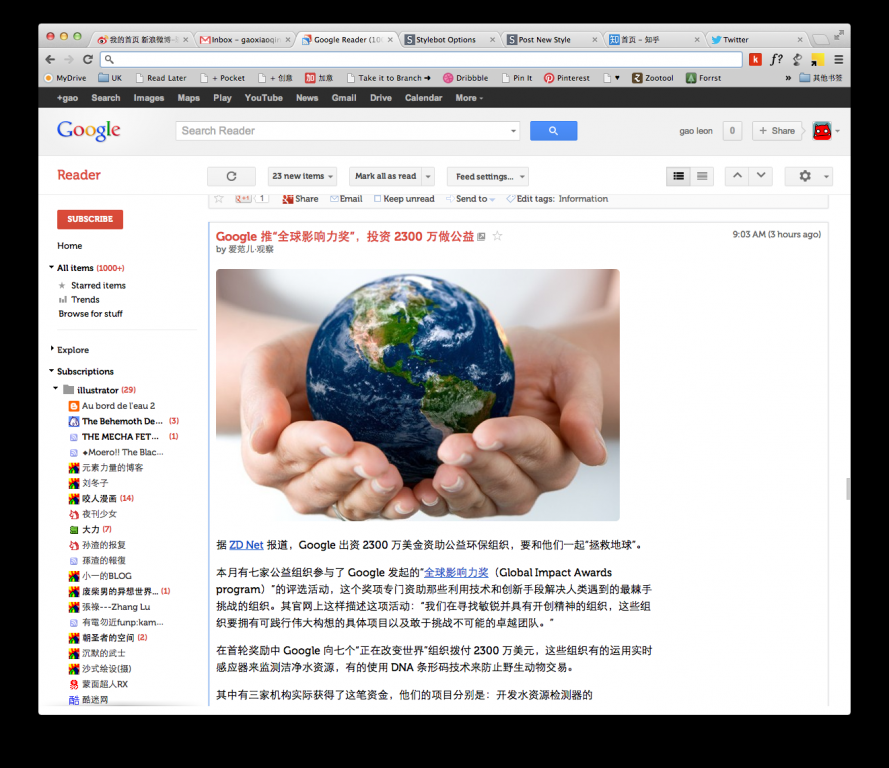Click the + Share button
Screen dimensions: 889x768
tap(777, 131)
